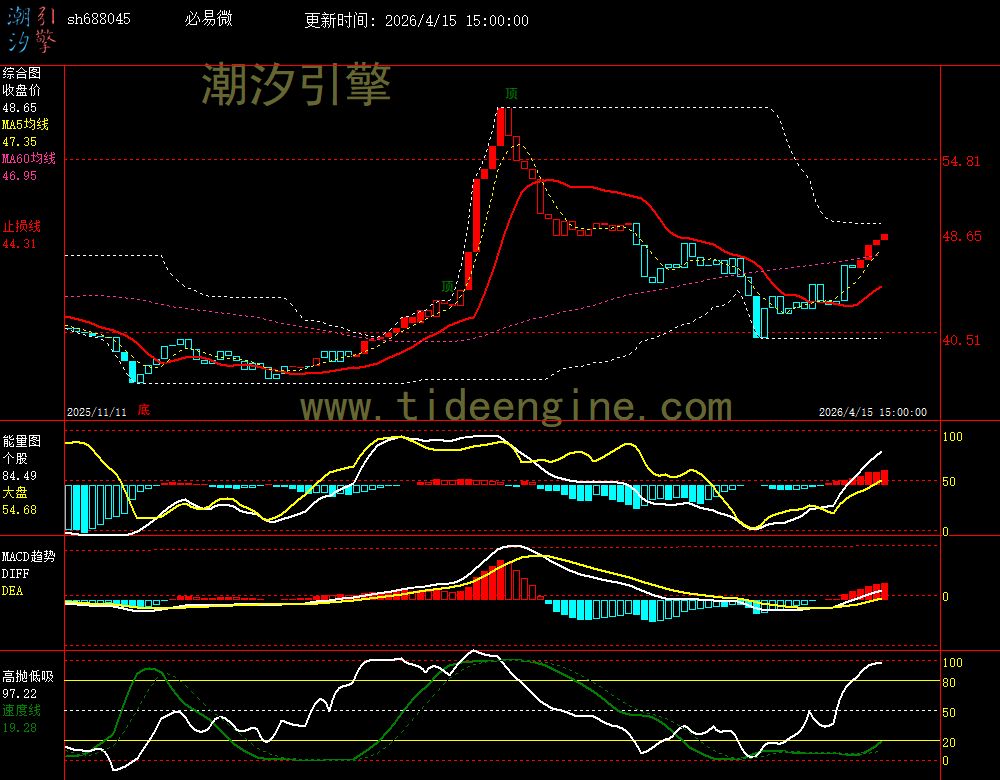Select the MA60均线 legend label
Viewport: 1000px width, 780px height.
coord(28,159)
